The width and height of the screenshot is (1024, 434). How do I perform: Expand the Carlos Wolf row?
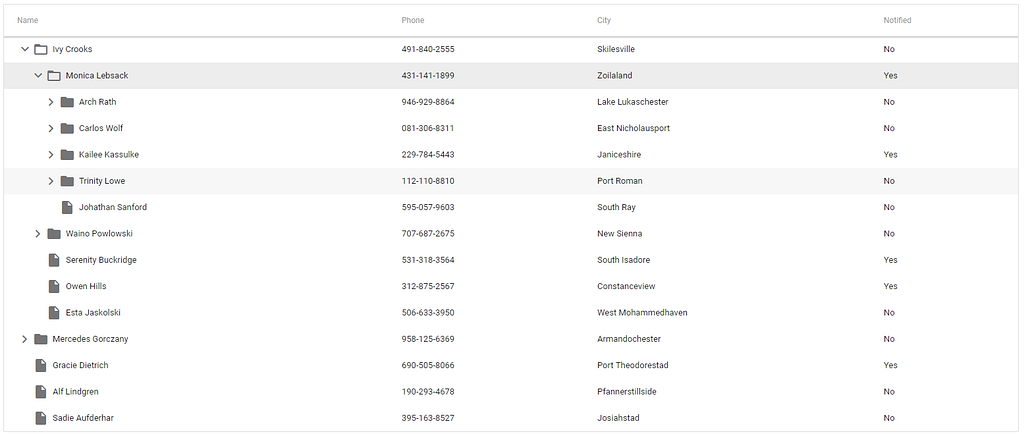tap(51, 129)
